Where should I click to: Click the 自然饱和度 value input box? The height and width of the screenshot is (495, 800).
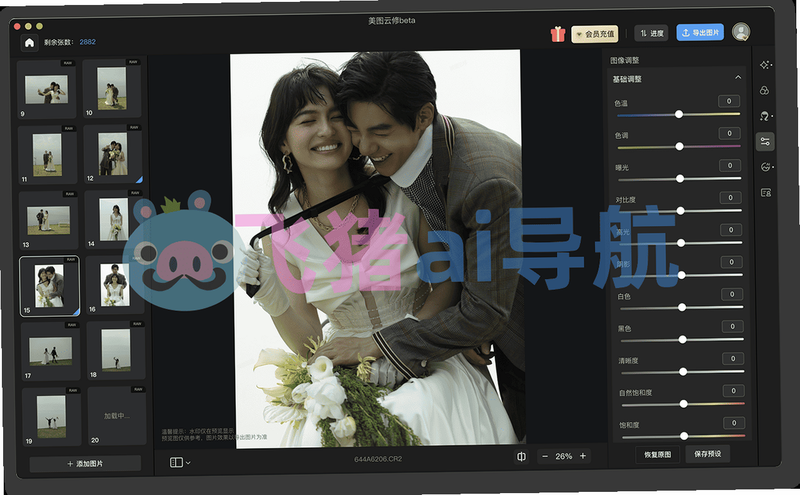(733, 390)
